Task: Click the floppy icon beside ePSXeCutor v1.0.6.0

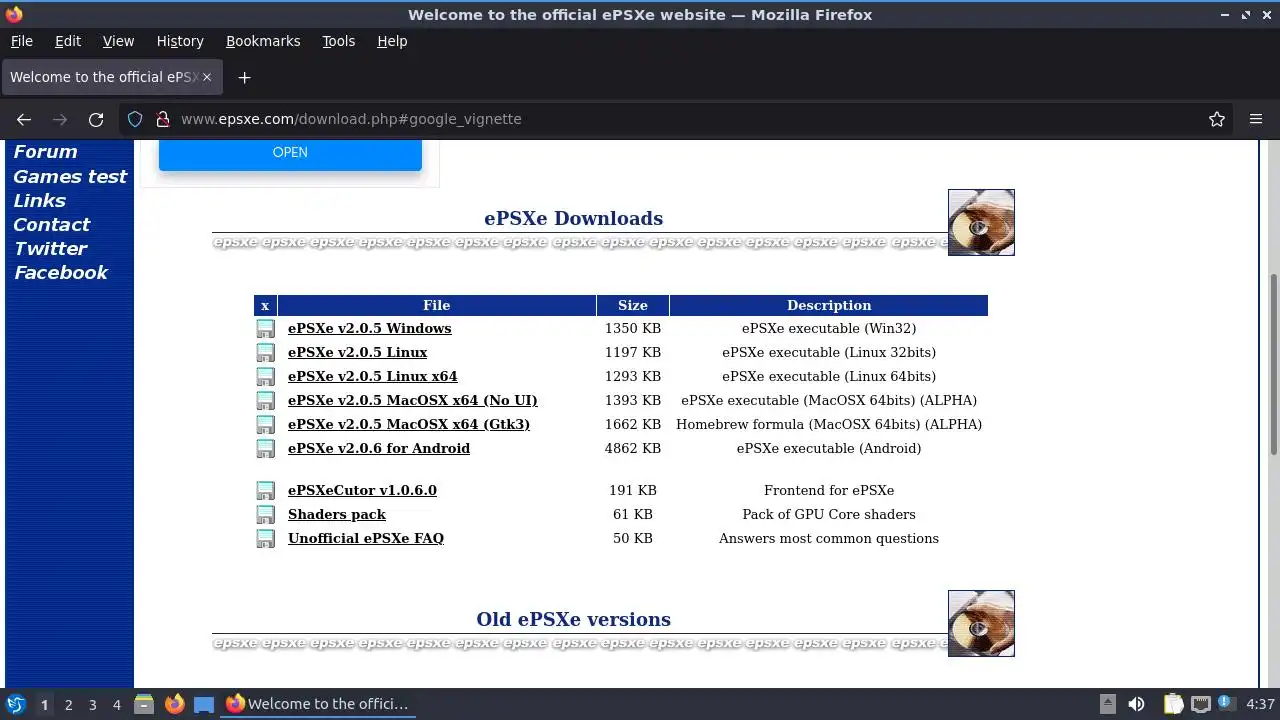Action: 265,490
